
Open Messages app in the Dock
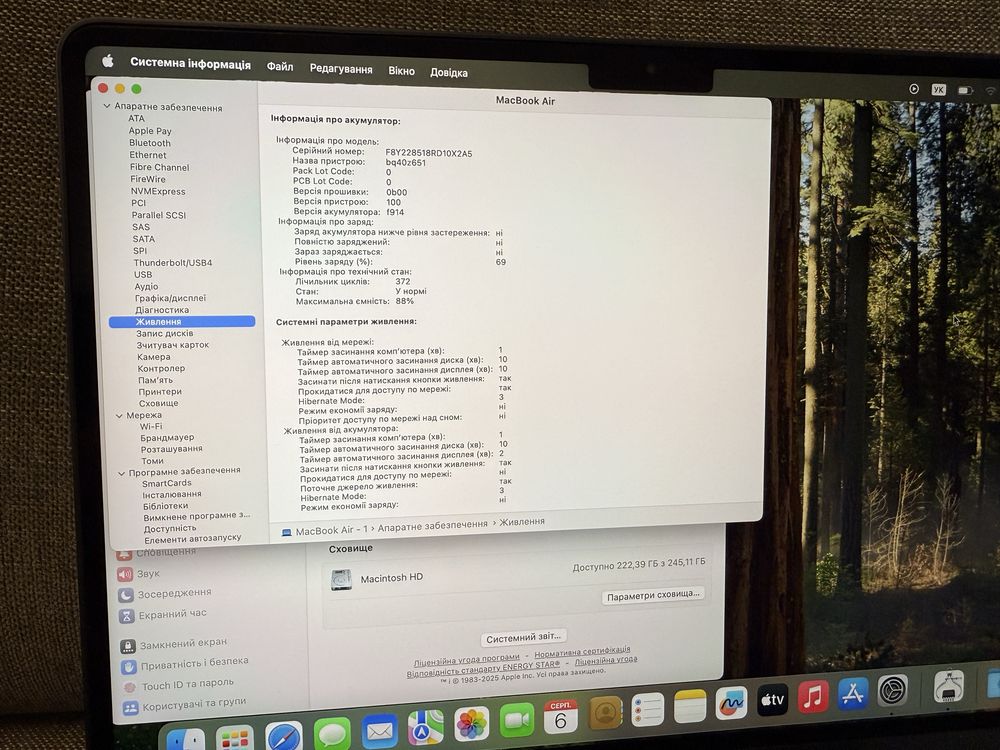(332, 734)
